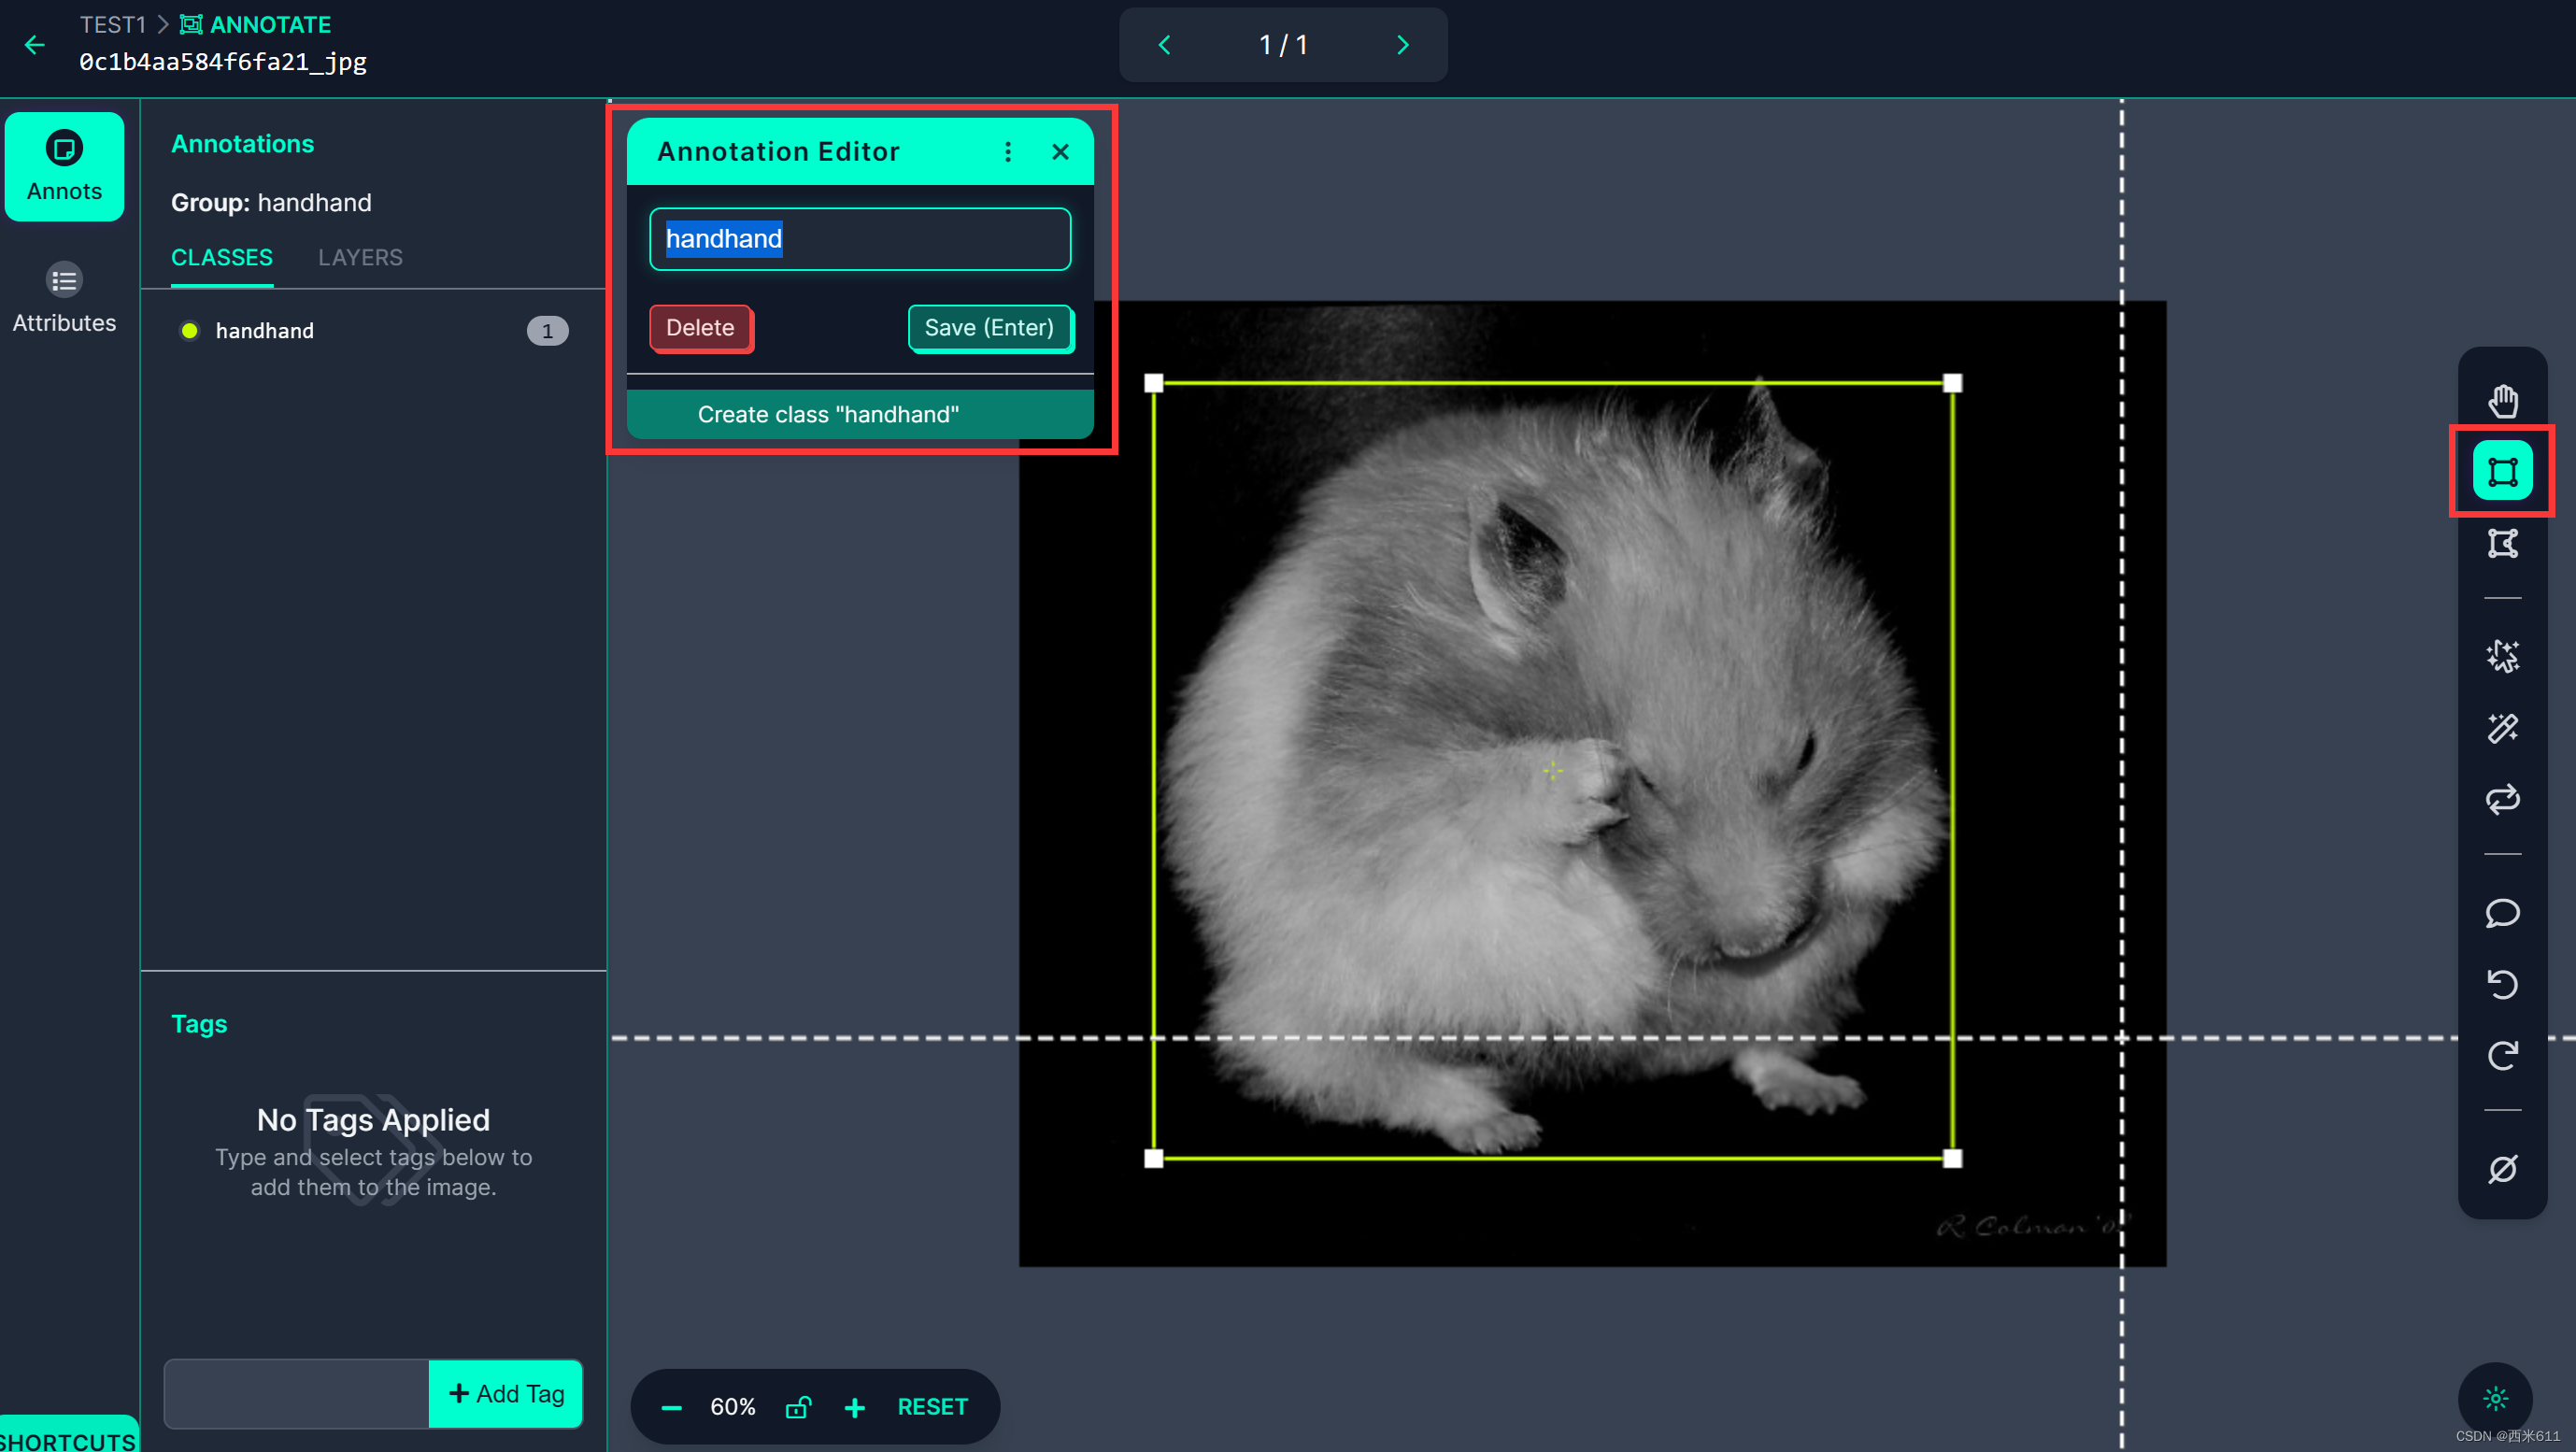The image size is (2576, 1452).
Task: Switch to the LAYERS tab
Action: tap(360, 258)
